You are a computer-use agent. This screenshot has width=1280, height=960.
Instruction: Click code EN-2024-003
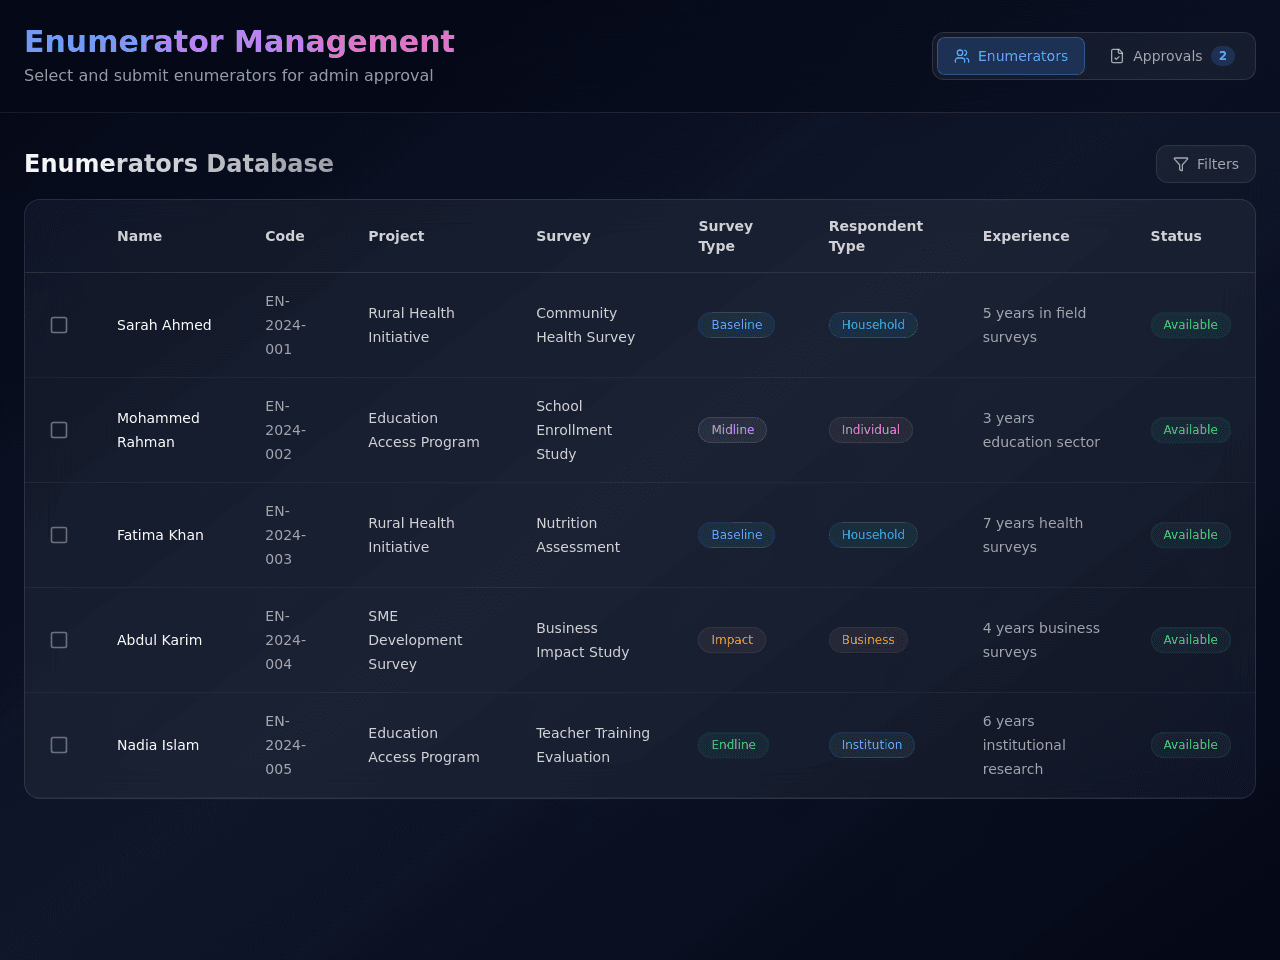pyautogui.click(x=285, y=535)
